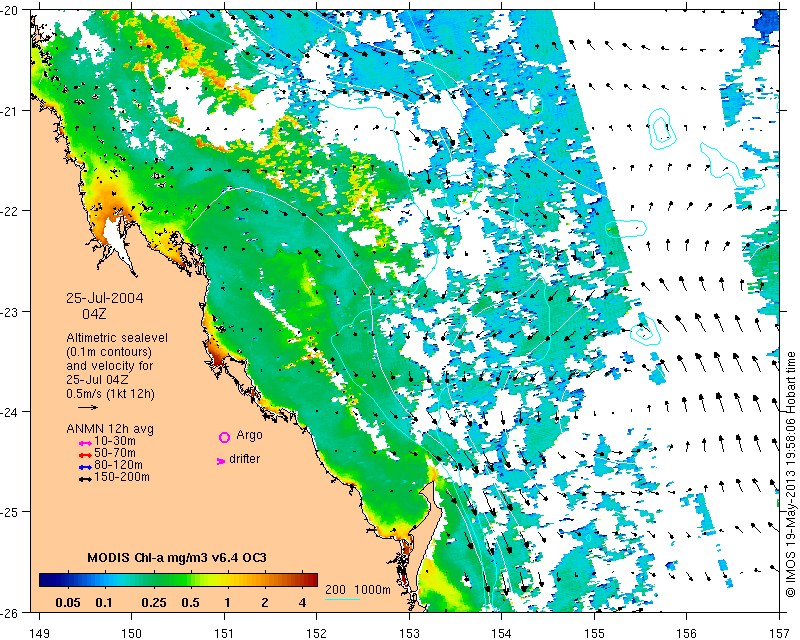This screenshot has width=800, height=640.
Task: Click longitude label 157 on the x-axis
Action: pos(779,633)
